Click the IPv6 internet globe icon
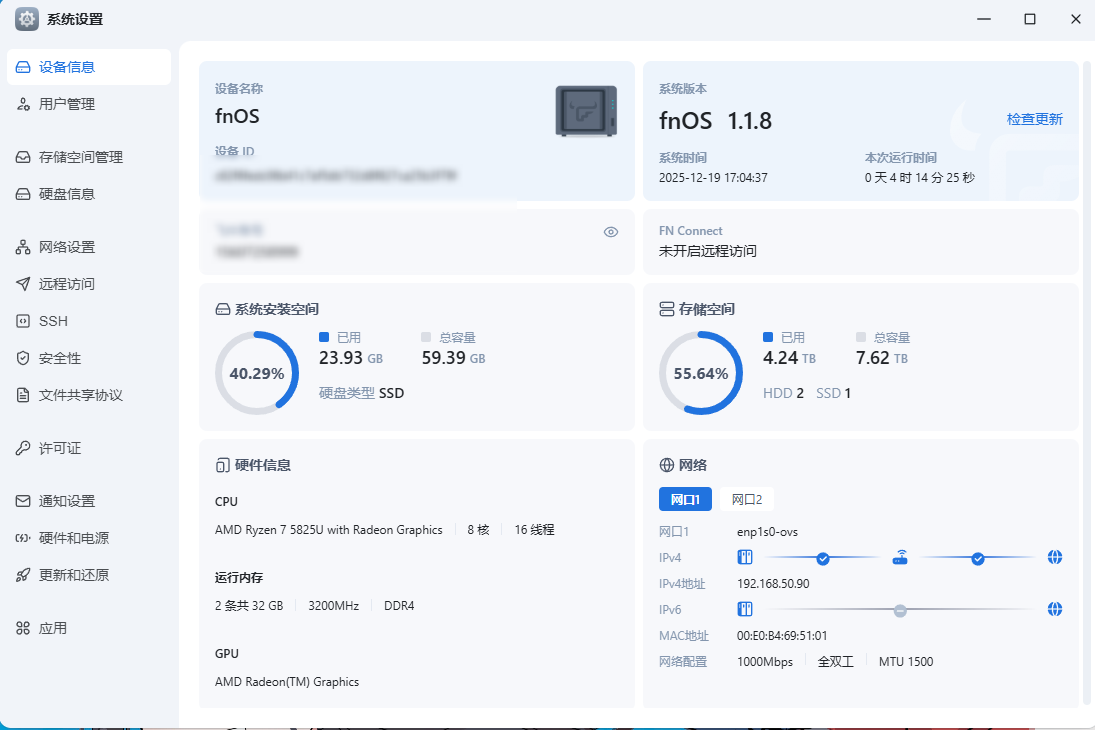This screenshot has width=1095, height=730. point(1054,609)
